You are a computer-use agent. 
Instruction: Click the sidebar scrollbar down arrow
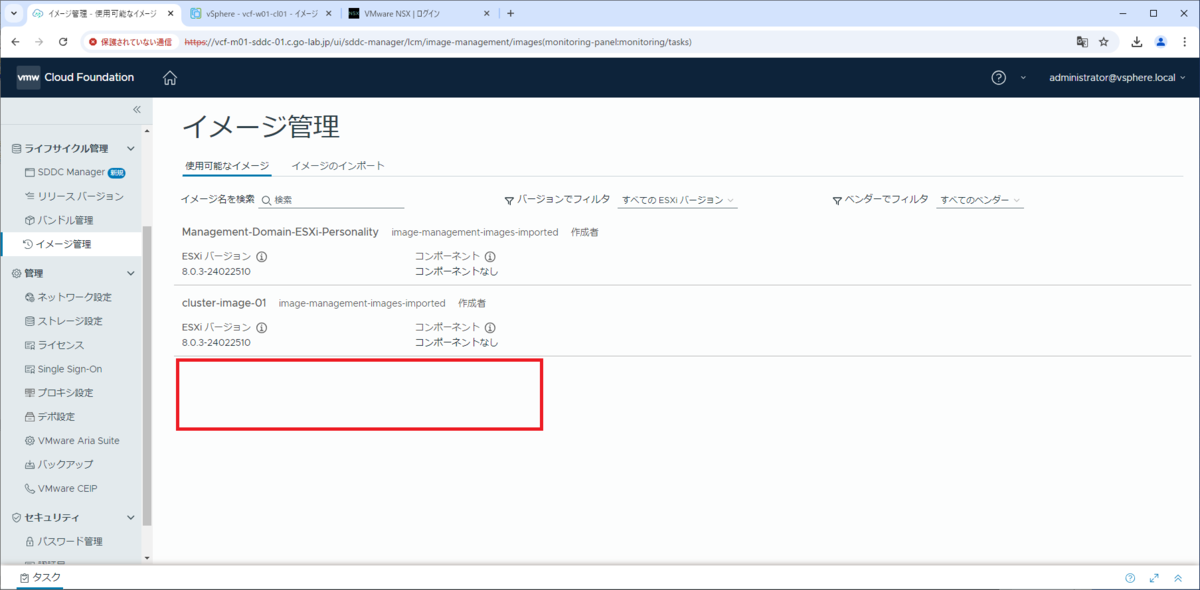[148, 558]
